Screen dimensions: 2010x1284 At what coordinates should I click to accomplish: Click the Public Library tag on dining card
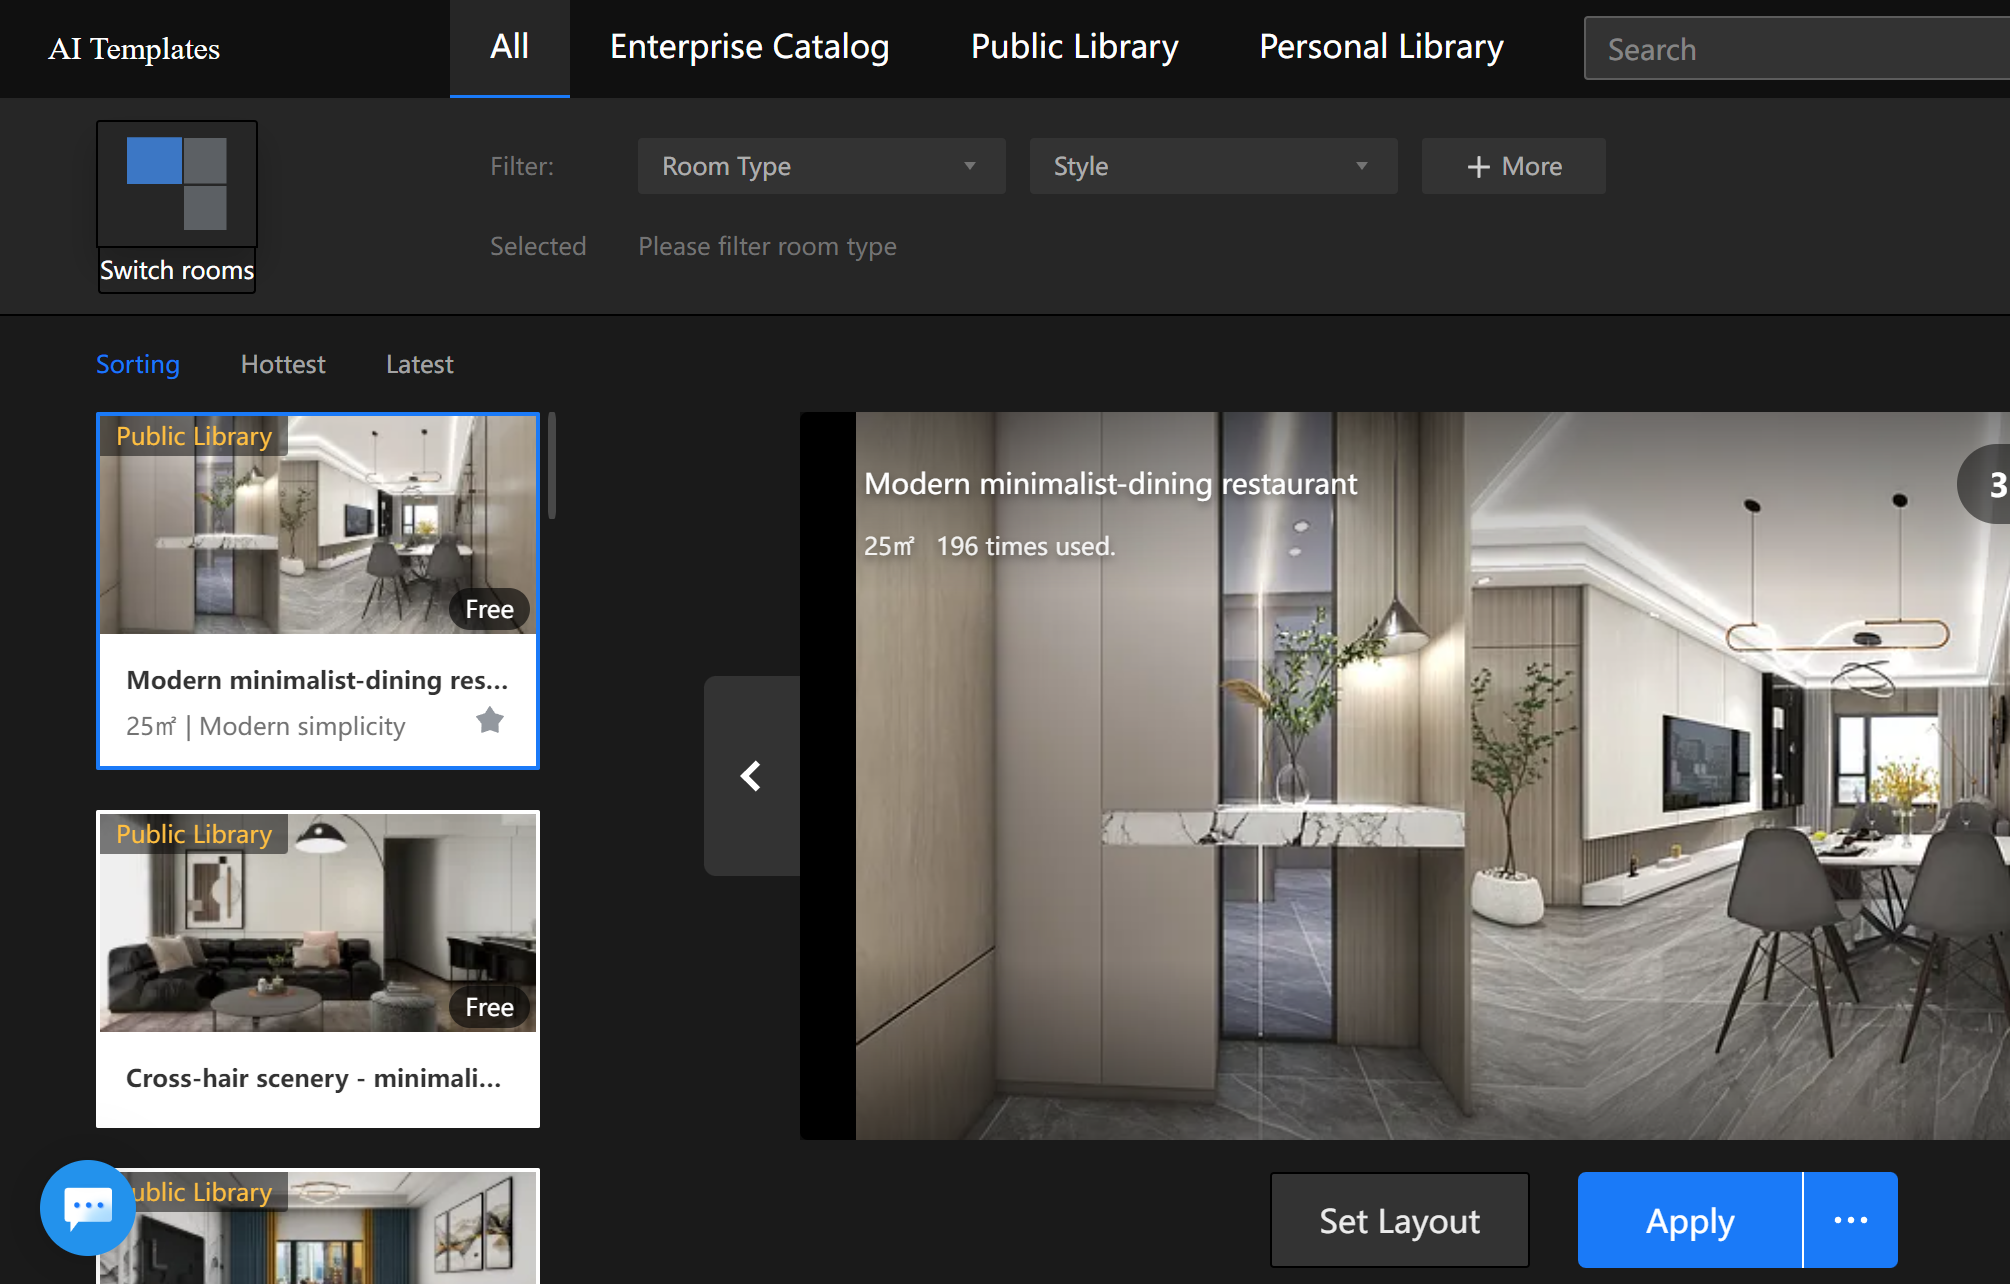tap(194, 436)
